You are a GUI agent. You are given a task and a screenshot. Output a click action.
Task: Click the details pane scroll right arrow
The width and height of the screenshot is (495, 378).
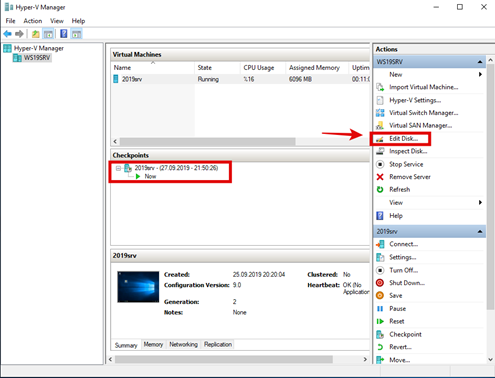(365, 360)
